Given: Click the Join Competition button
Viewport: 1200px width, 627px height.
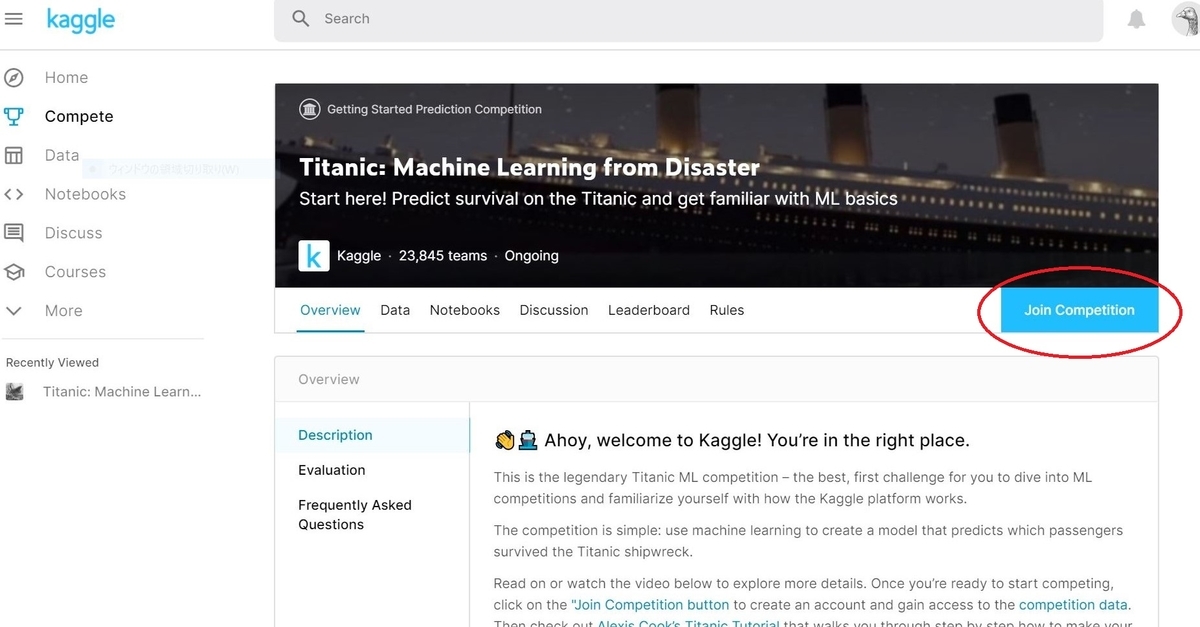Looking at the screenshot, I should click(1079, 310).
